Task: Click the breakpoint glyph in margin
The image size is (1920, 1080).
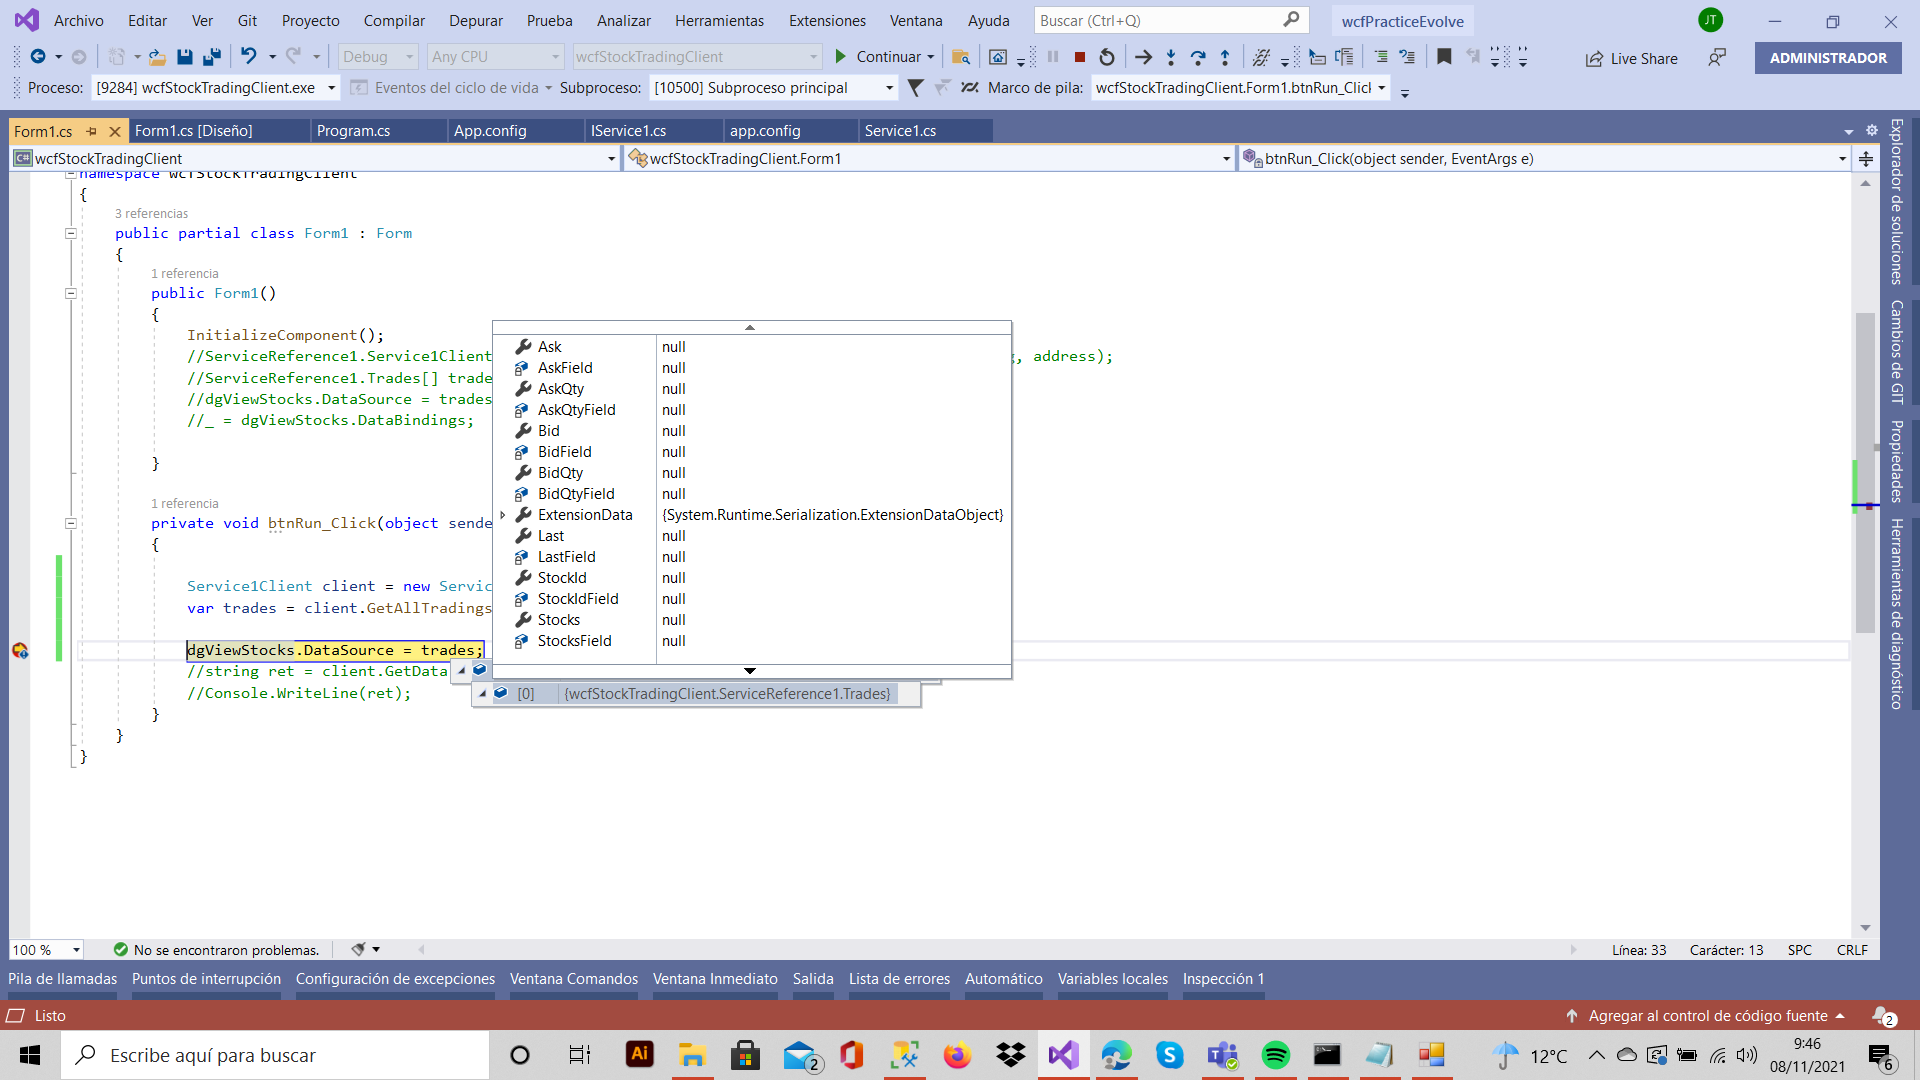Action: coord(20,651)
